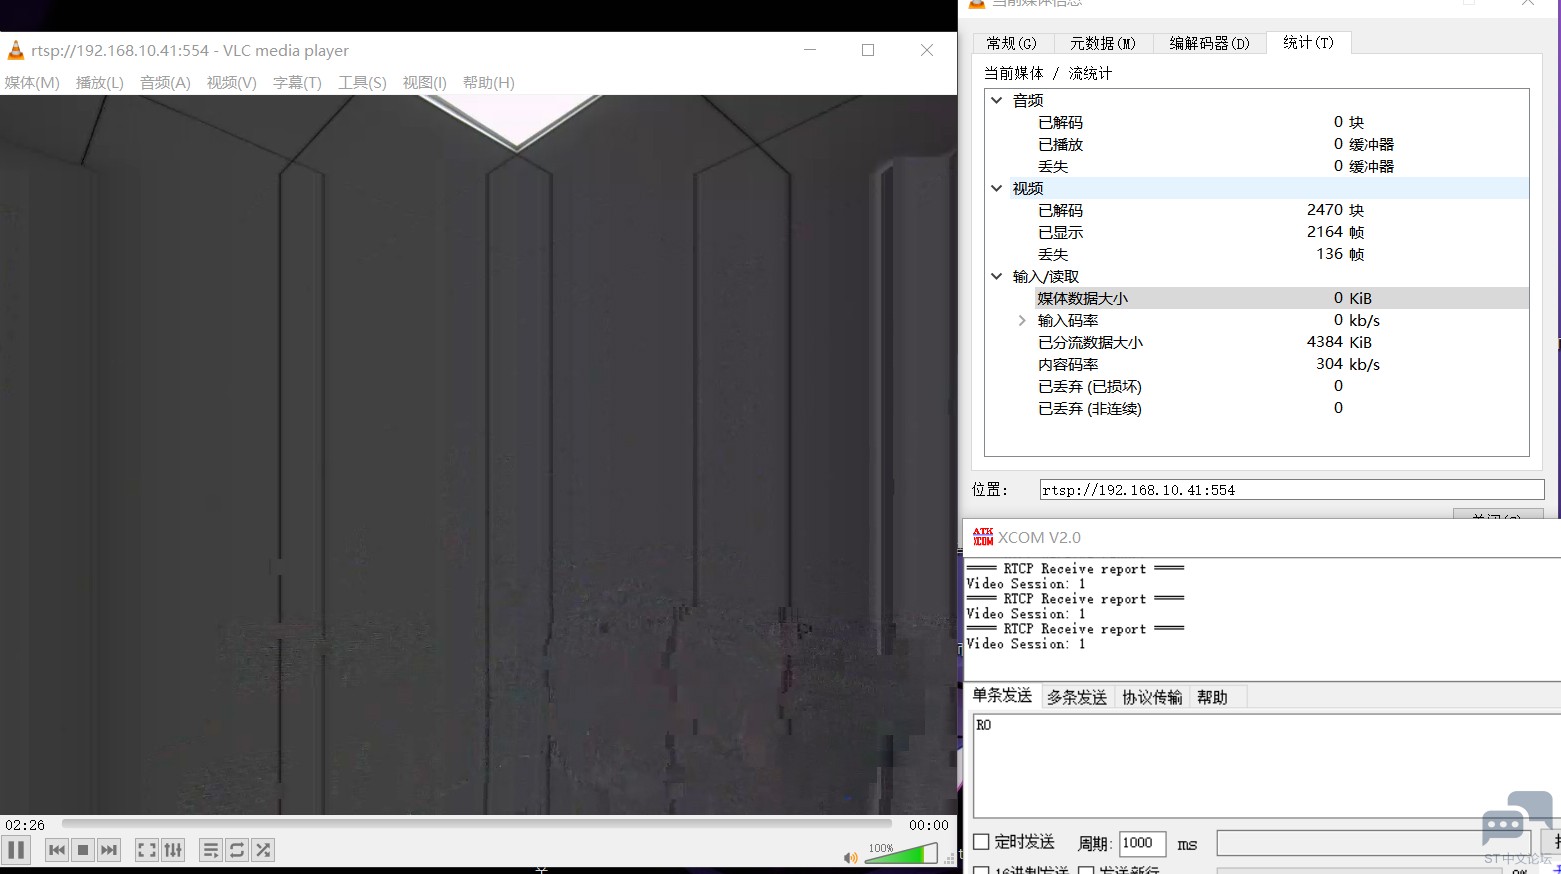This screenshot has width=1561, height=874.
Task: Toggle fullscreen video mode
Action: tap(146, 850)
